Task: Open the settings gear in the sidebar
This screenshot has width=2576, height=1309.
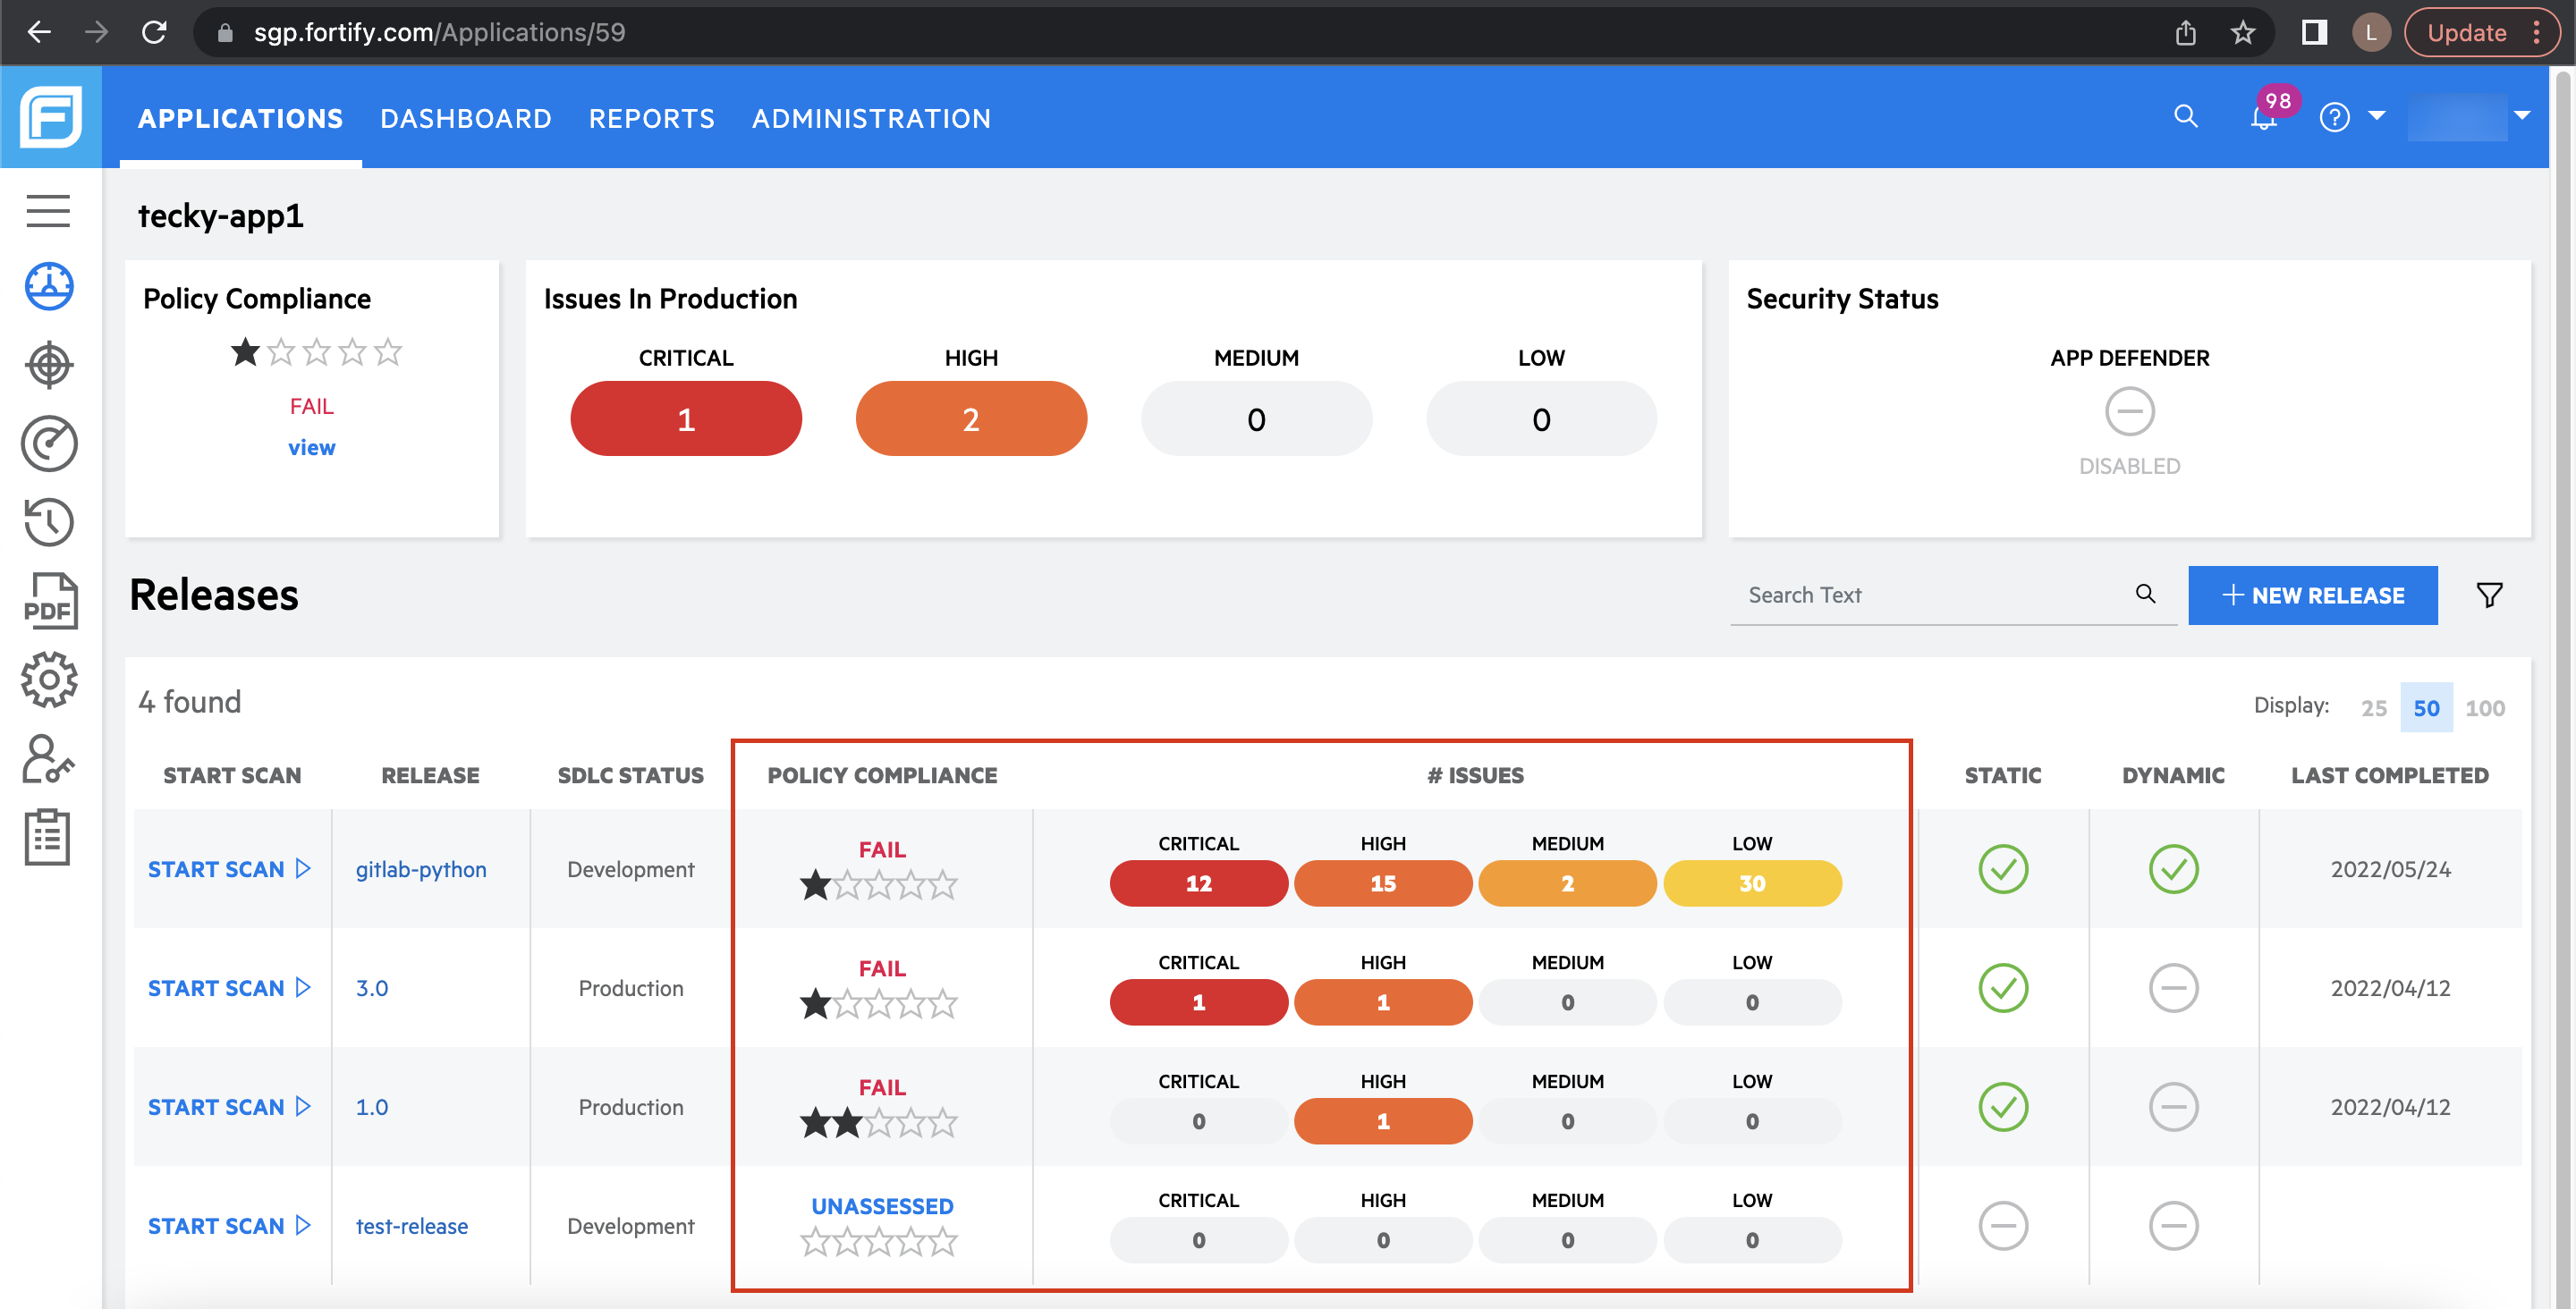Action: [x=48, y=680]
